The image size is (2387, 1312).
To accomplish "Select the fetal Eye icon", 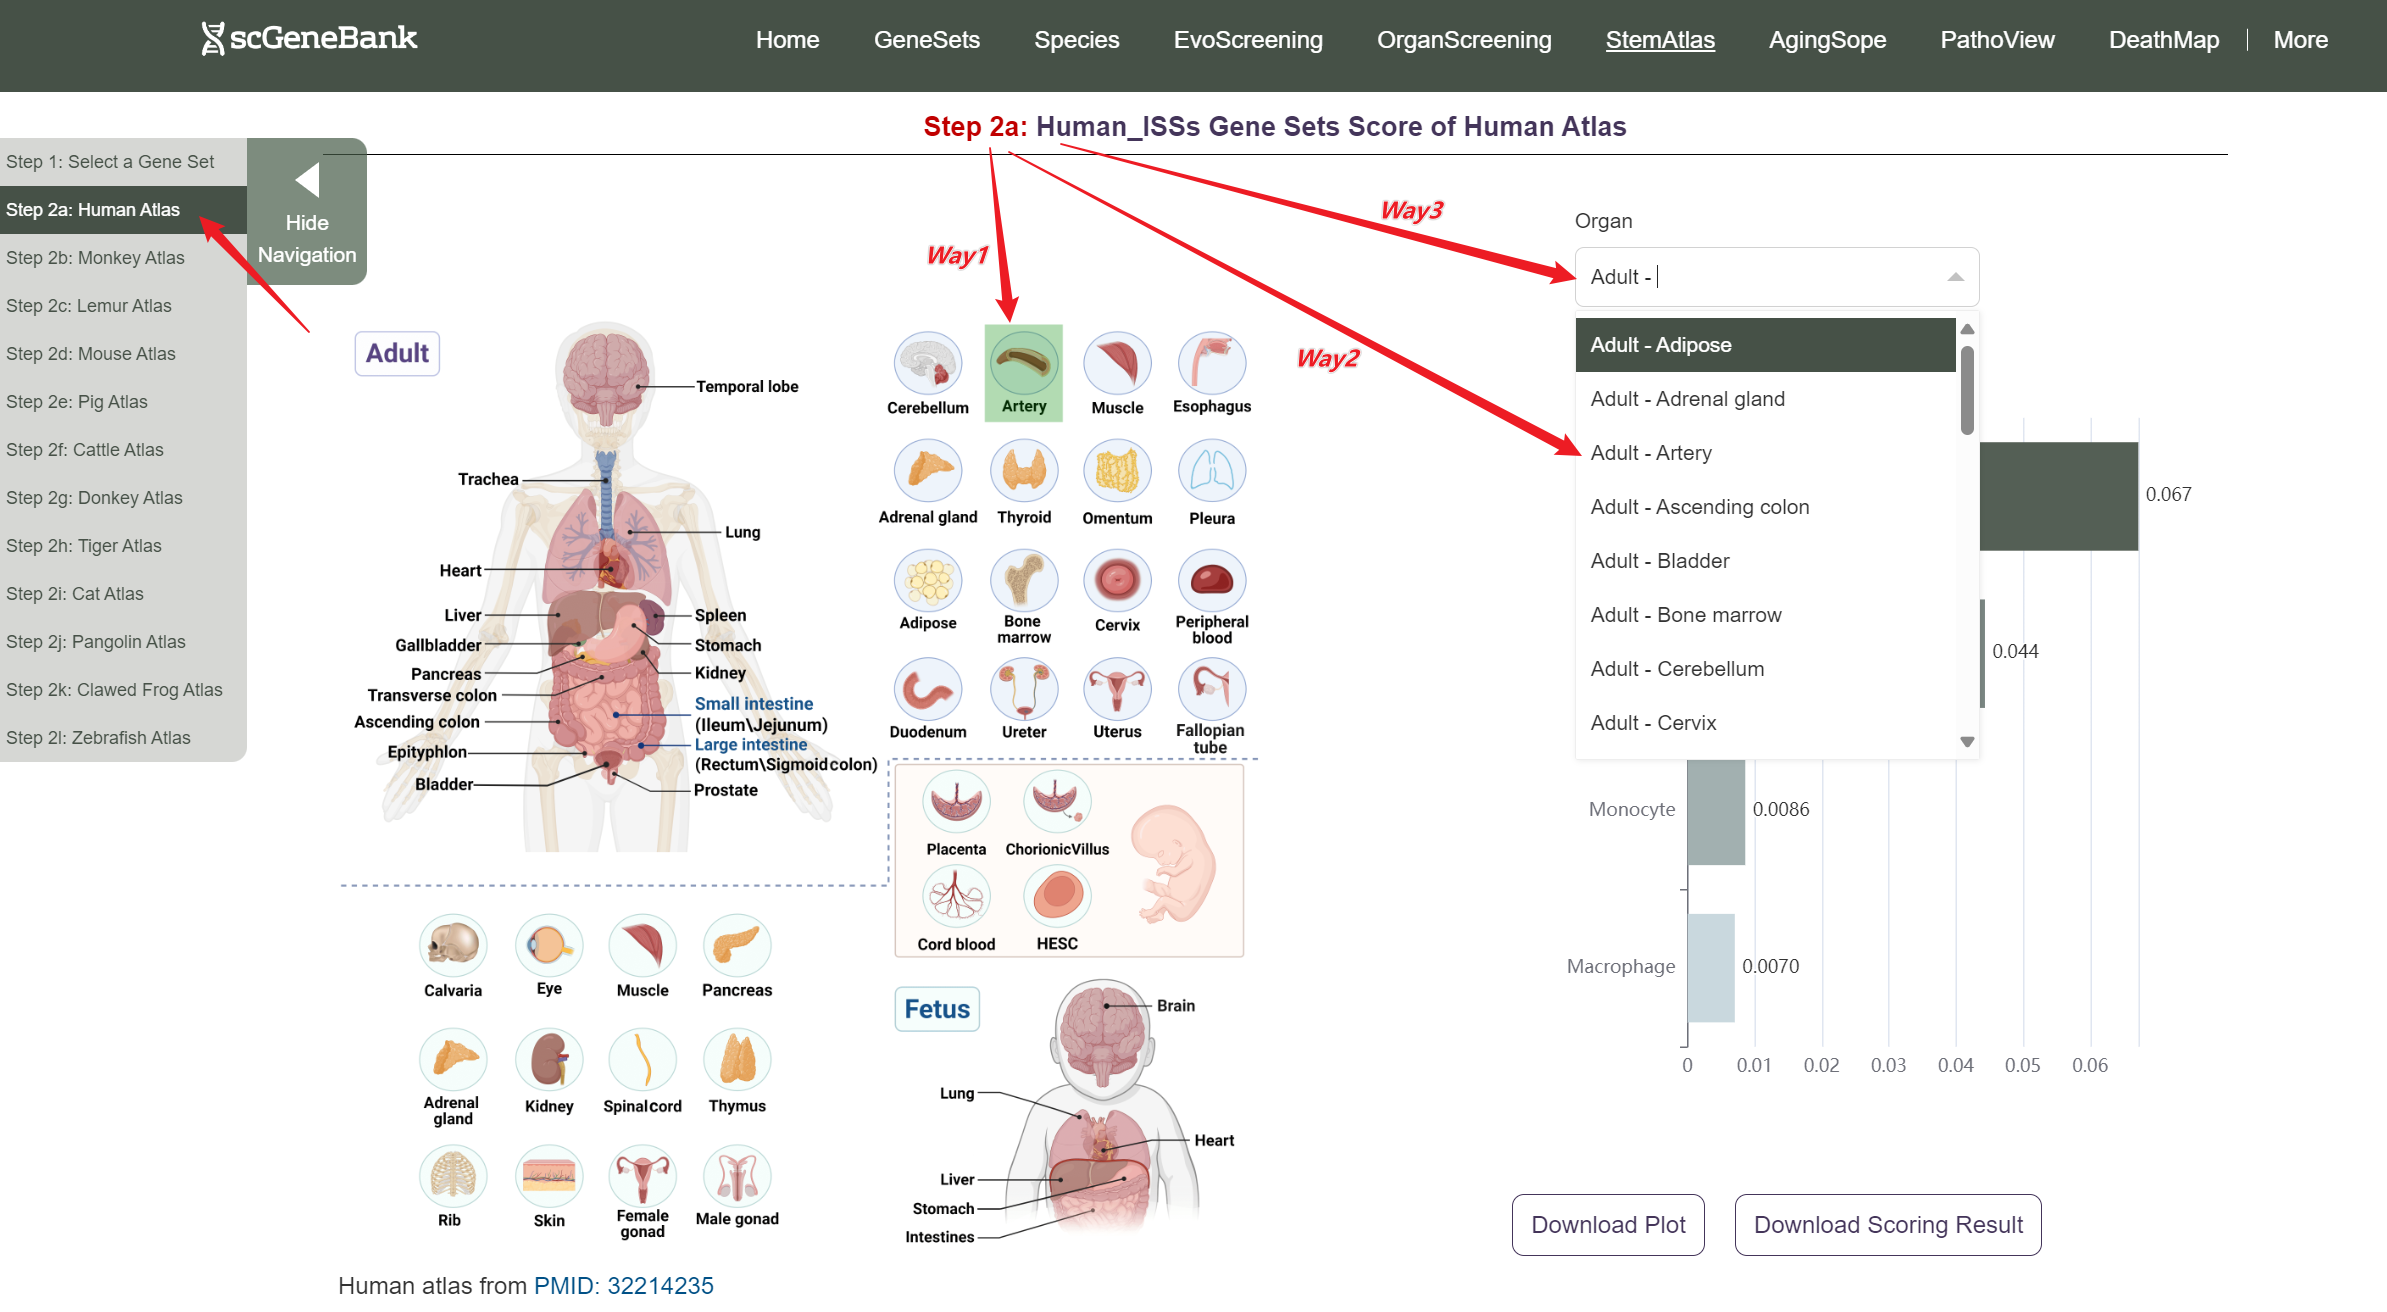I will 548,945.
